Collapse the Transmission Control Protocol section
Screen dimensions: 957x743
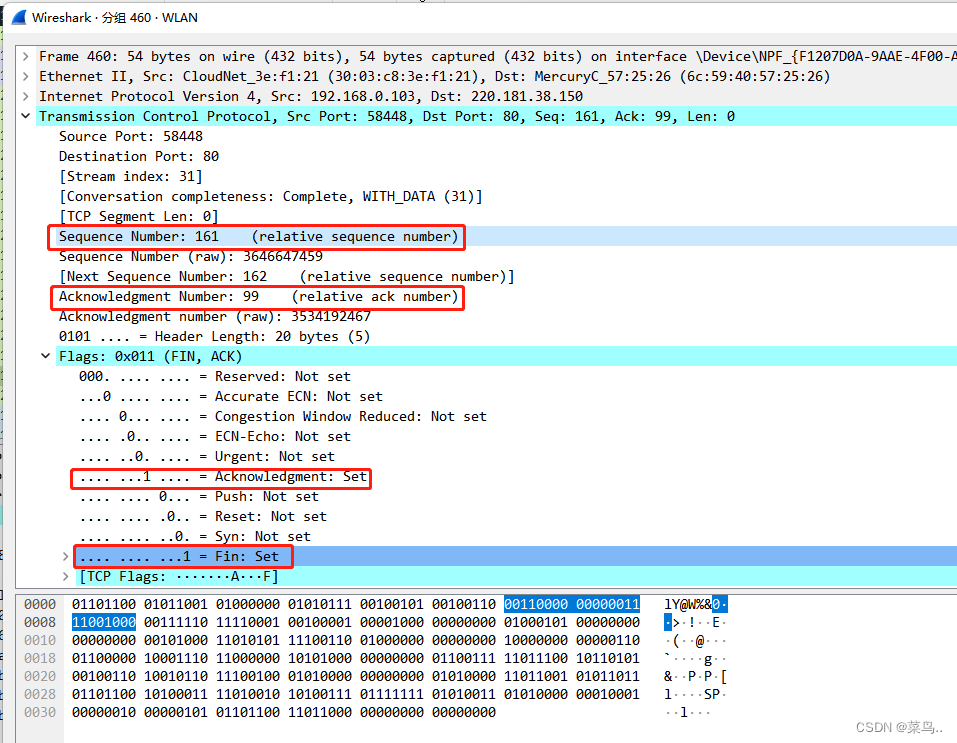pos(25,116)
